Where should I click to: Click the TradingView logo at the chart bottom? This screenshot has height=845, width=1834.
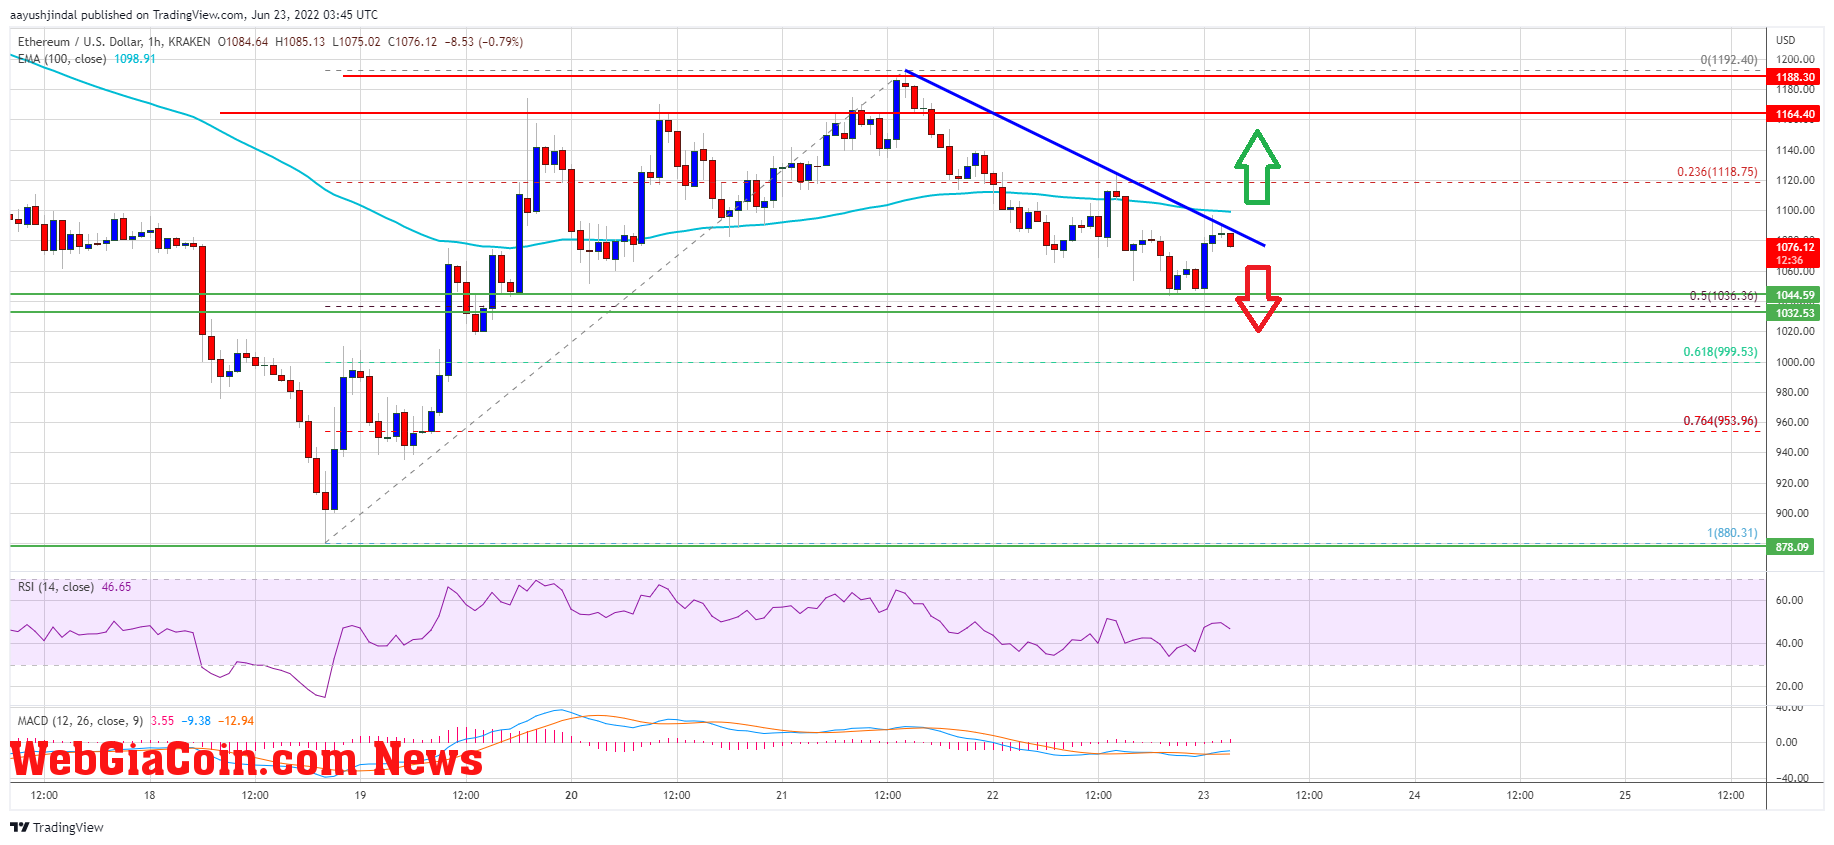tap(57, 827)
